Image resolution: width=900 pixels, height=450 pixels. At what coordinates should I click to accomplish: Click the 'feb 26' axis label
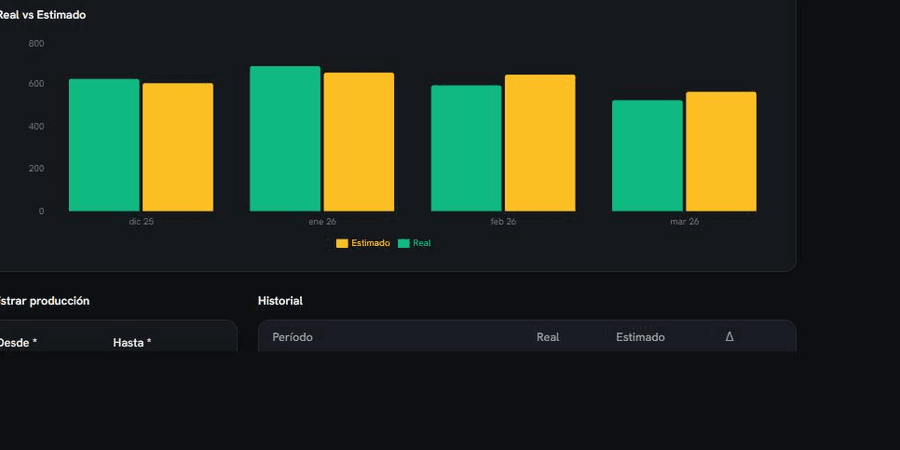503,222
